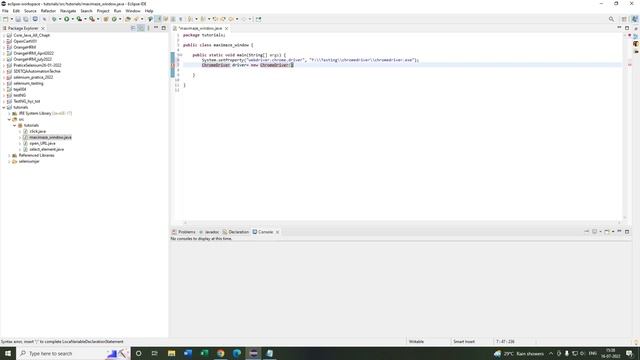Open the File menu
The height and width of the screenshot is (360, 640).
coord(5,11)
